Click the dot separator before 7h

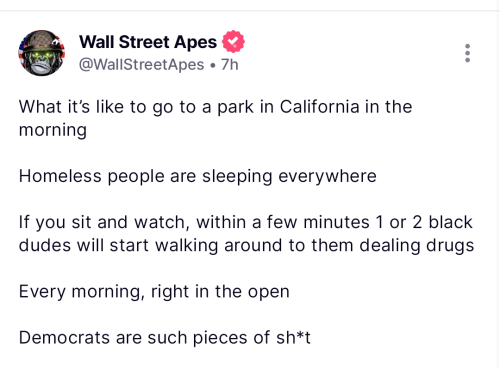[x=213, y=65]
